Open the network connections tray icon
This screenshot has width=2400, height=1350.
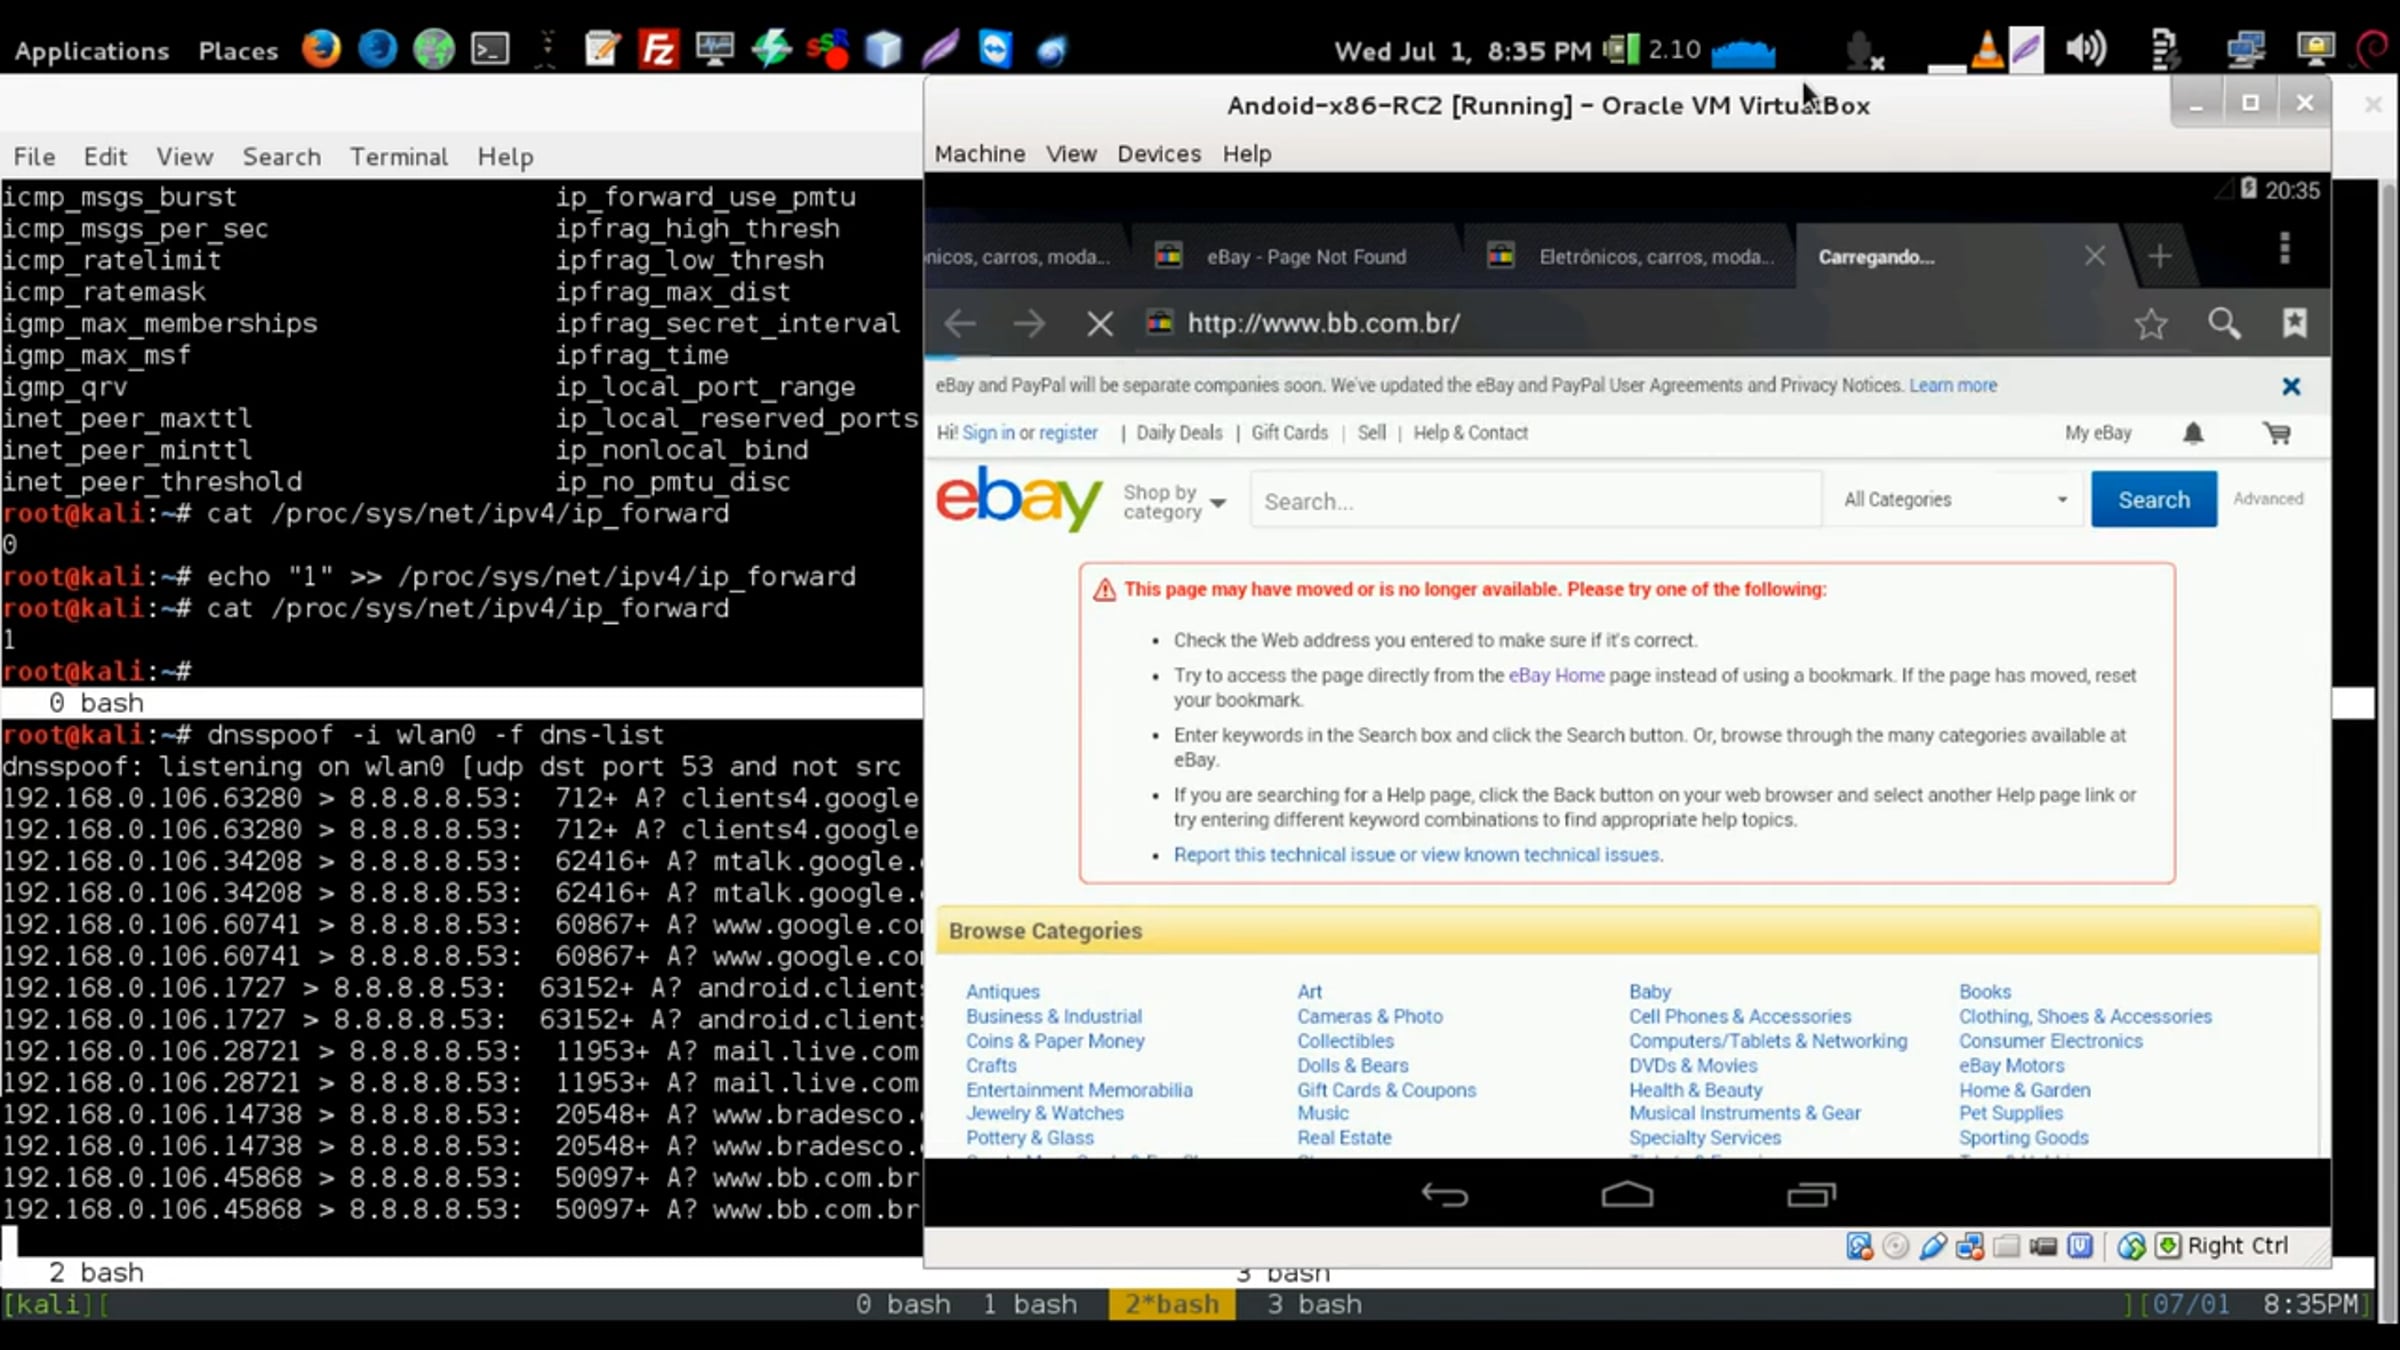pyautogui.click(x=2245, y=48)
